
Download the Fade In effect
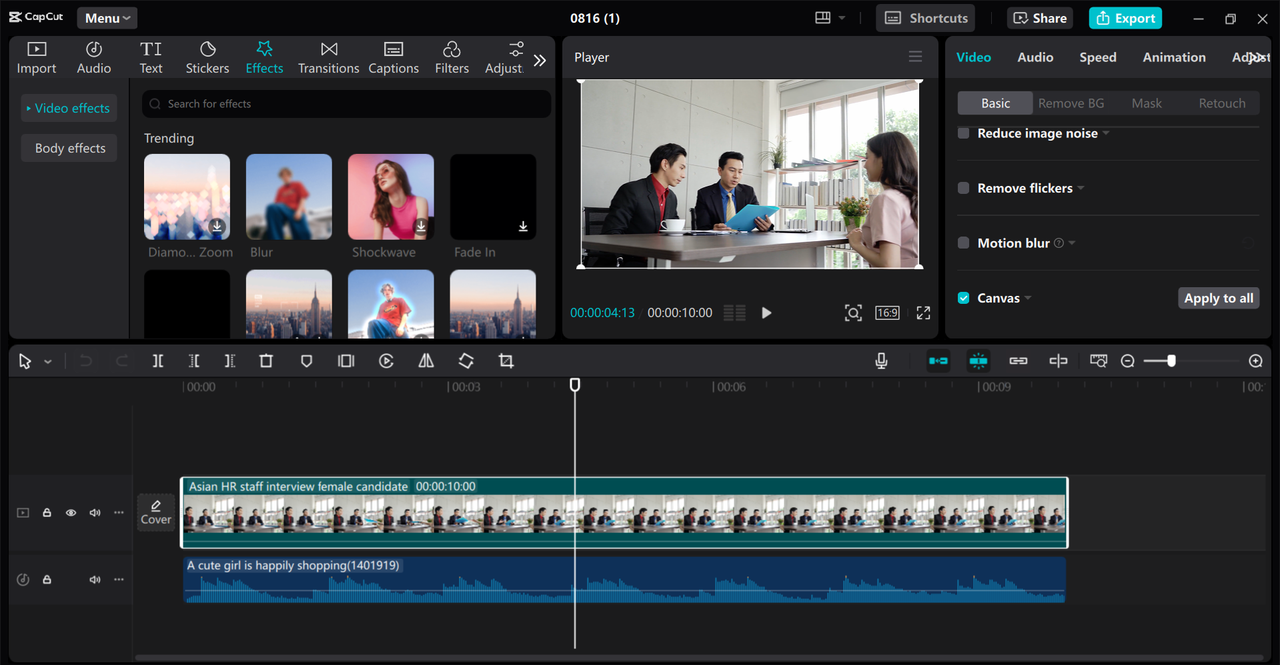pos(523,227)
